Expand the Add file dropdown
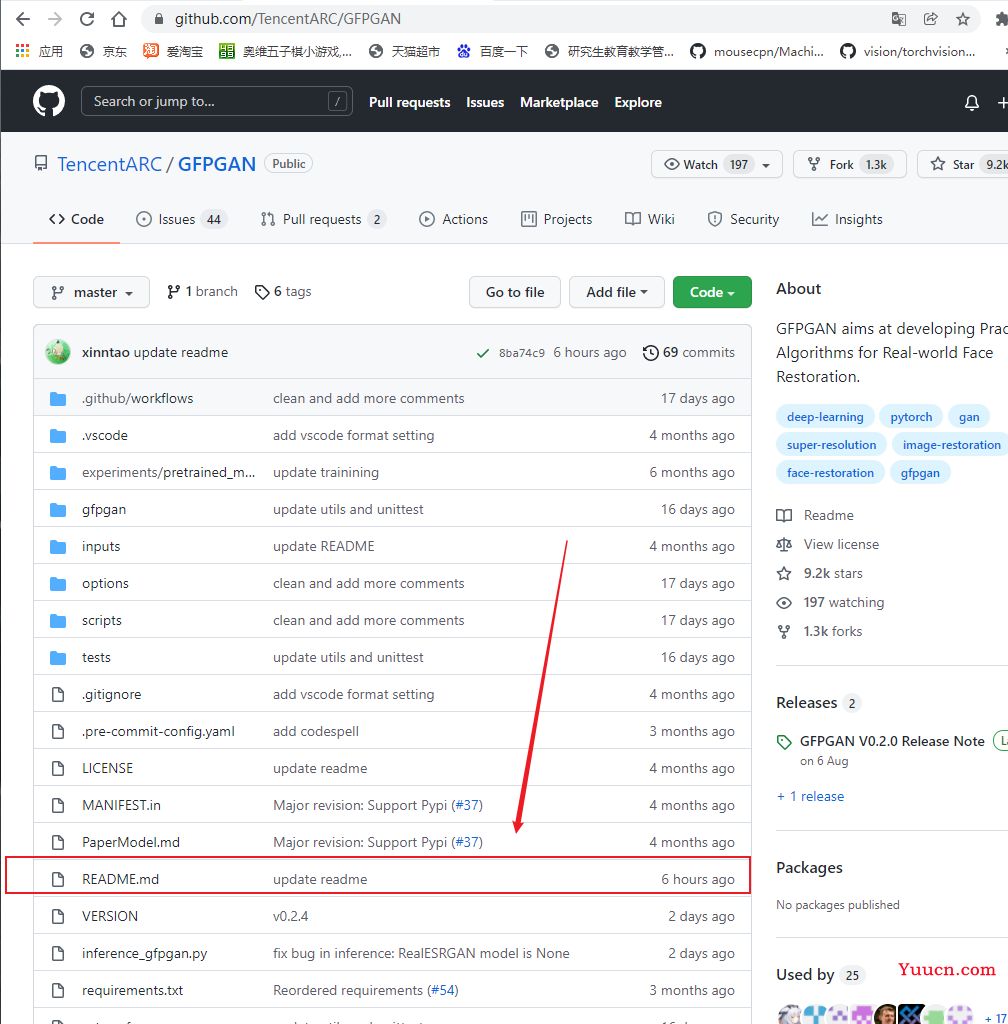The height and width of the screenshot is (1024, 1008). point(616,292)
